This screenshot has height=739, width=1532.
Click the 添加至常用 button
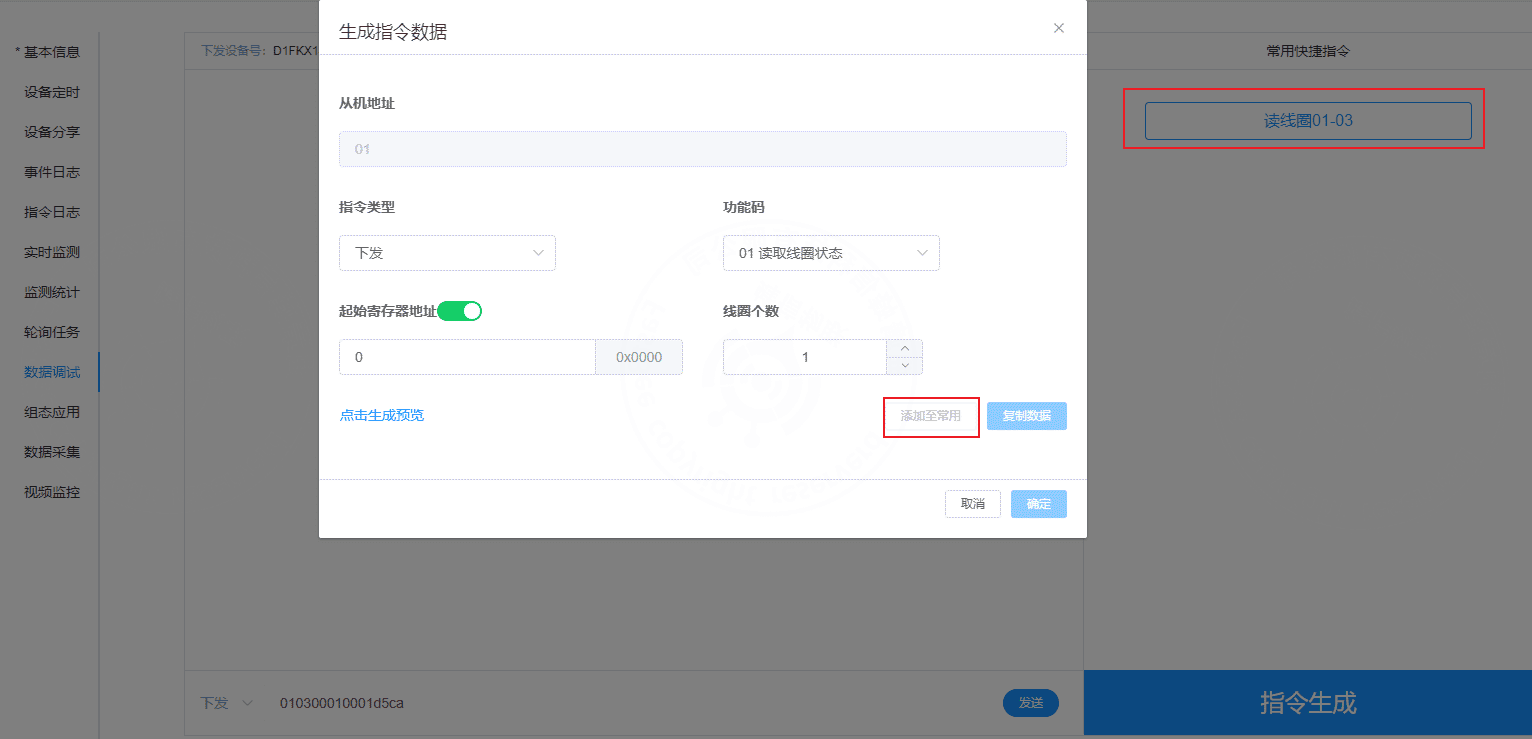click(x=930, y=416)
